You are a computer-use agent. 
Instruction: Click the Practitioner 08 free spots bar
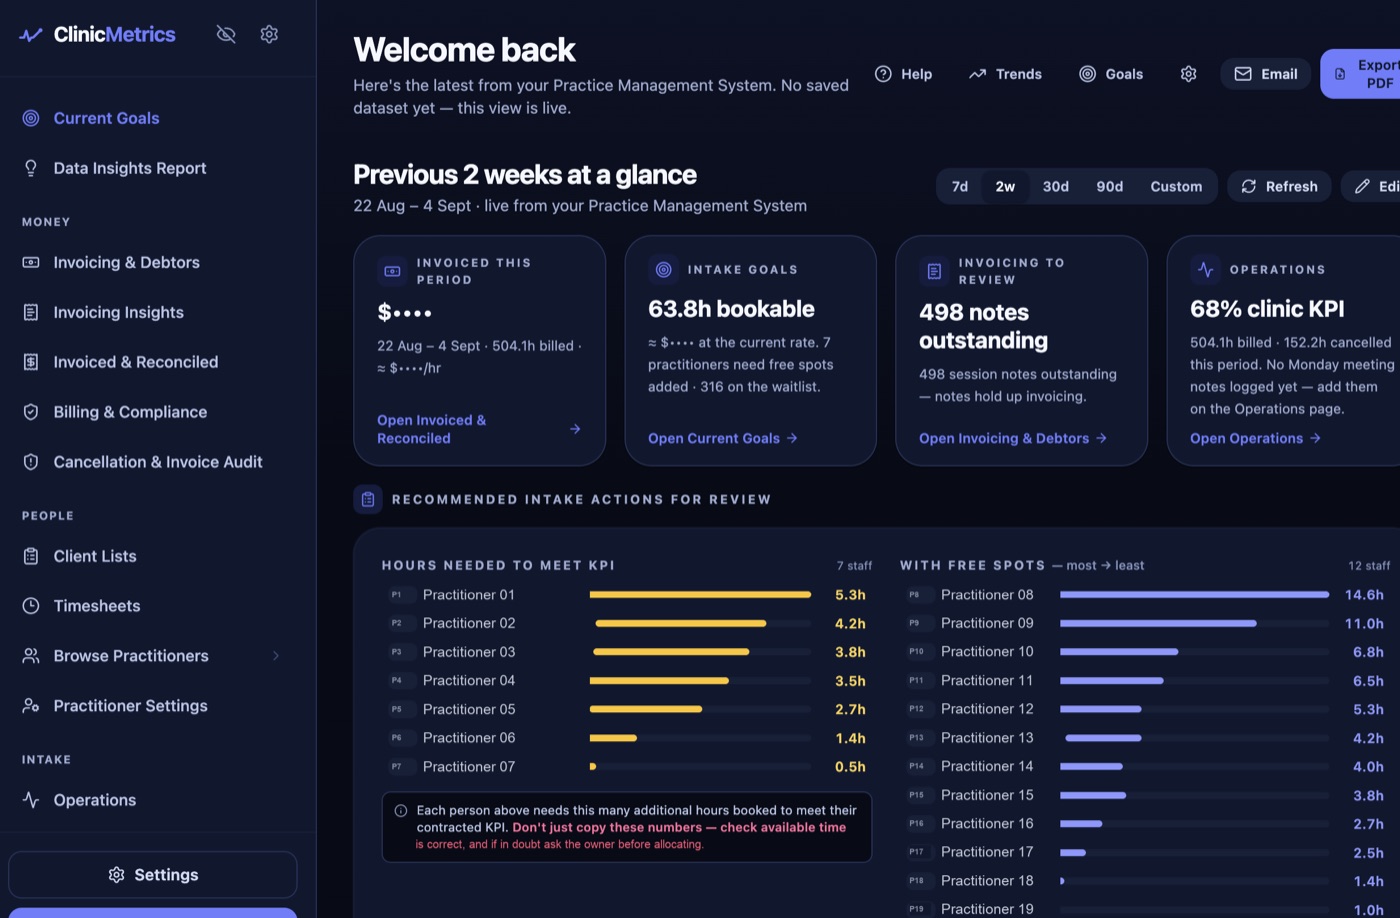click(1195, 595)
